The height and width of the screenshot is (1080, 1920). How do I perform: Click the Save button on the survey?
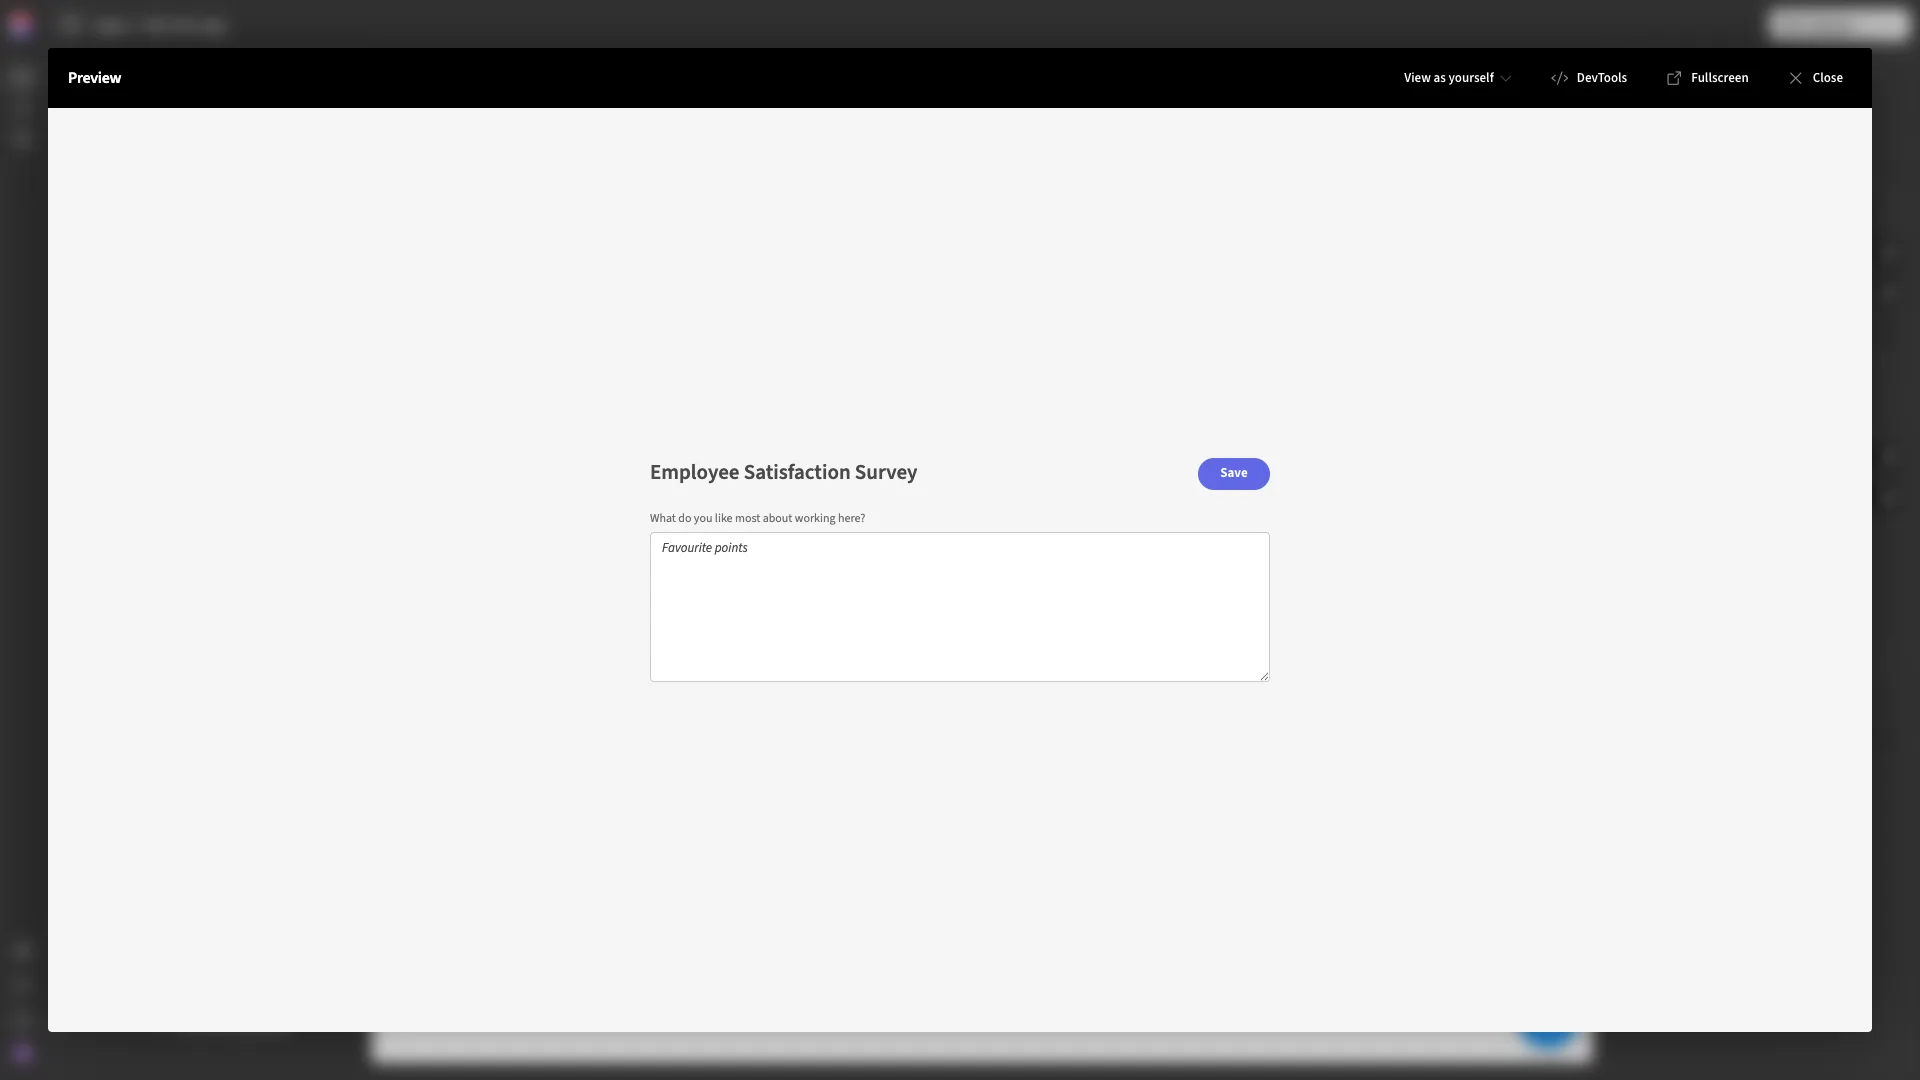pos(1233,474)
